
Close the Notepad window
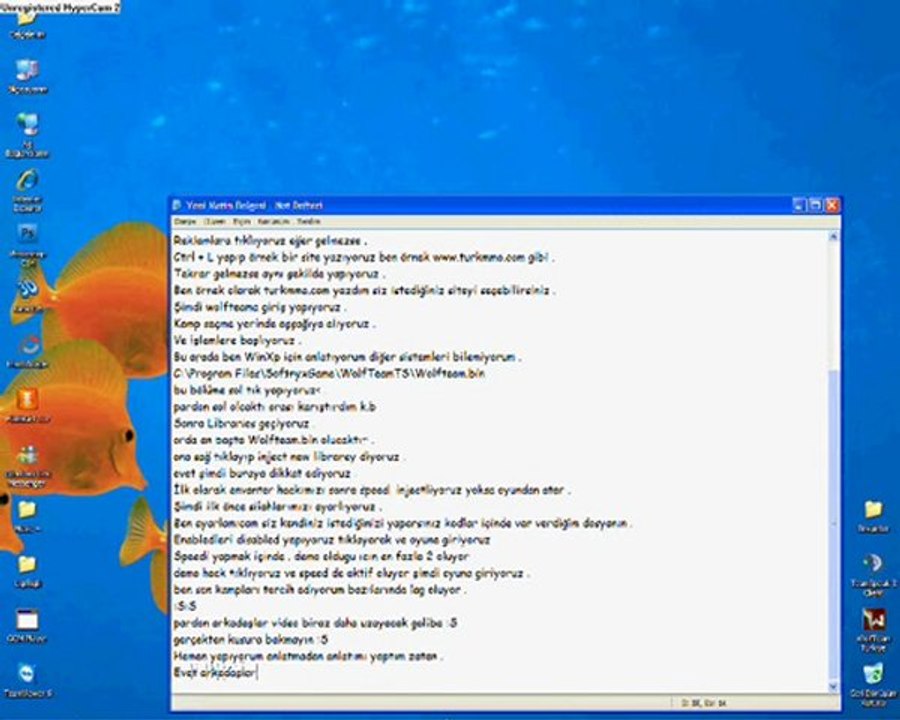click(832, 205)
